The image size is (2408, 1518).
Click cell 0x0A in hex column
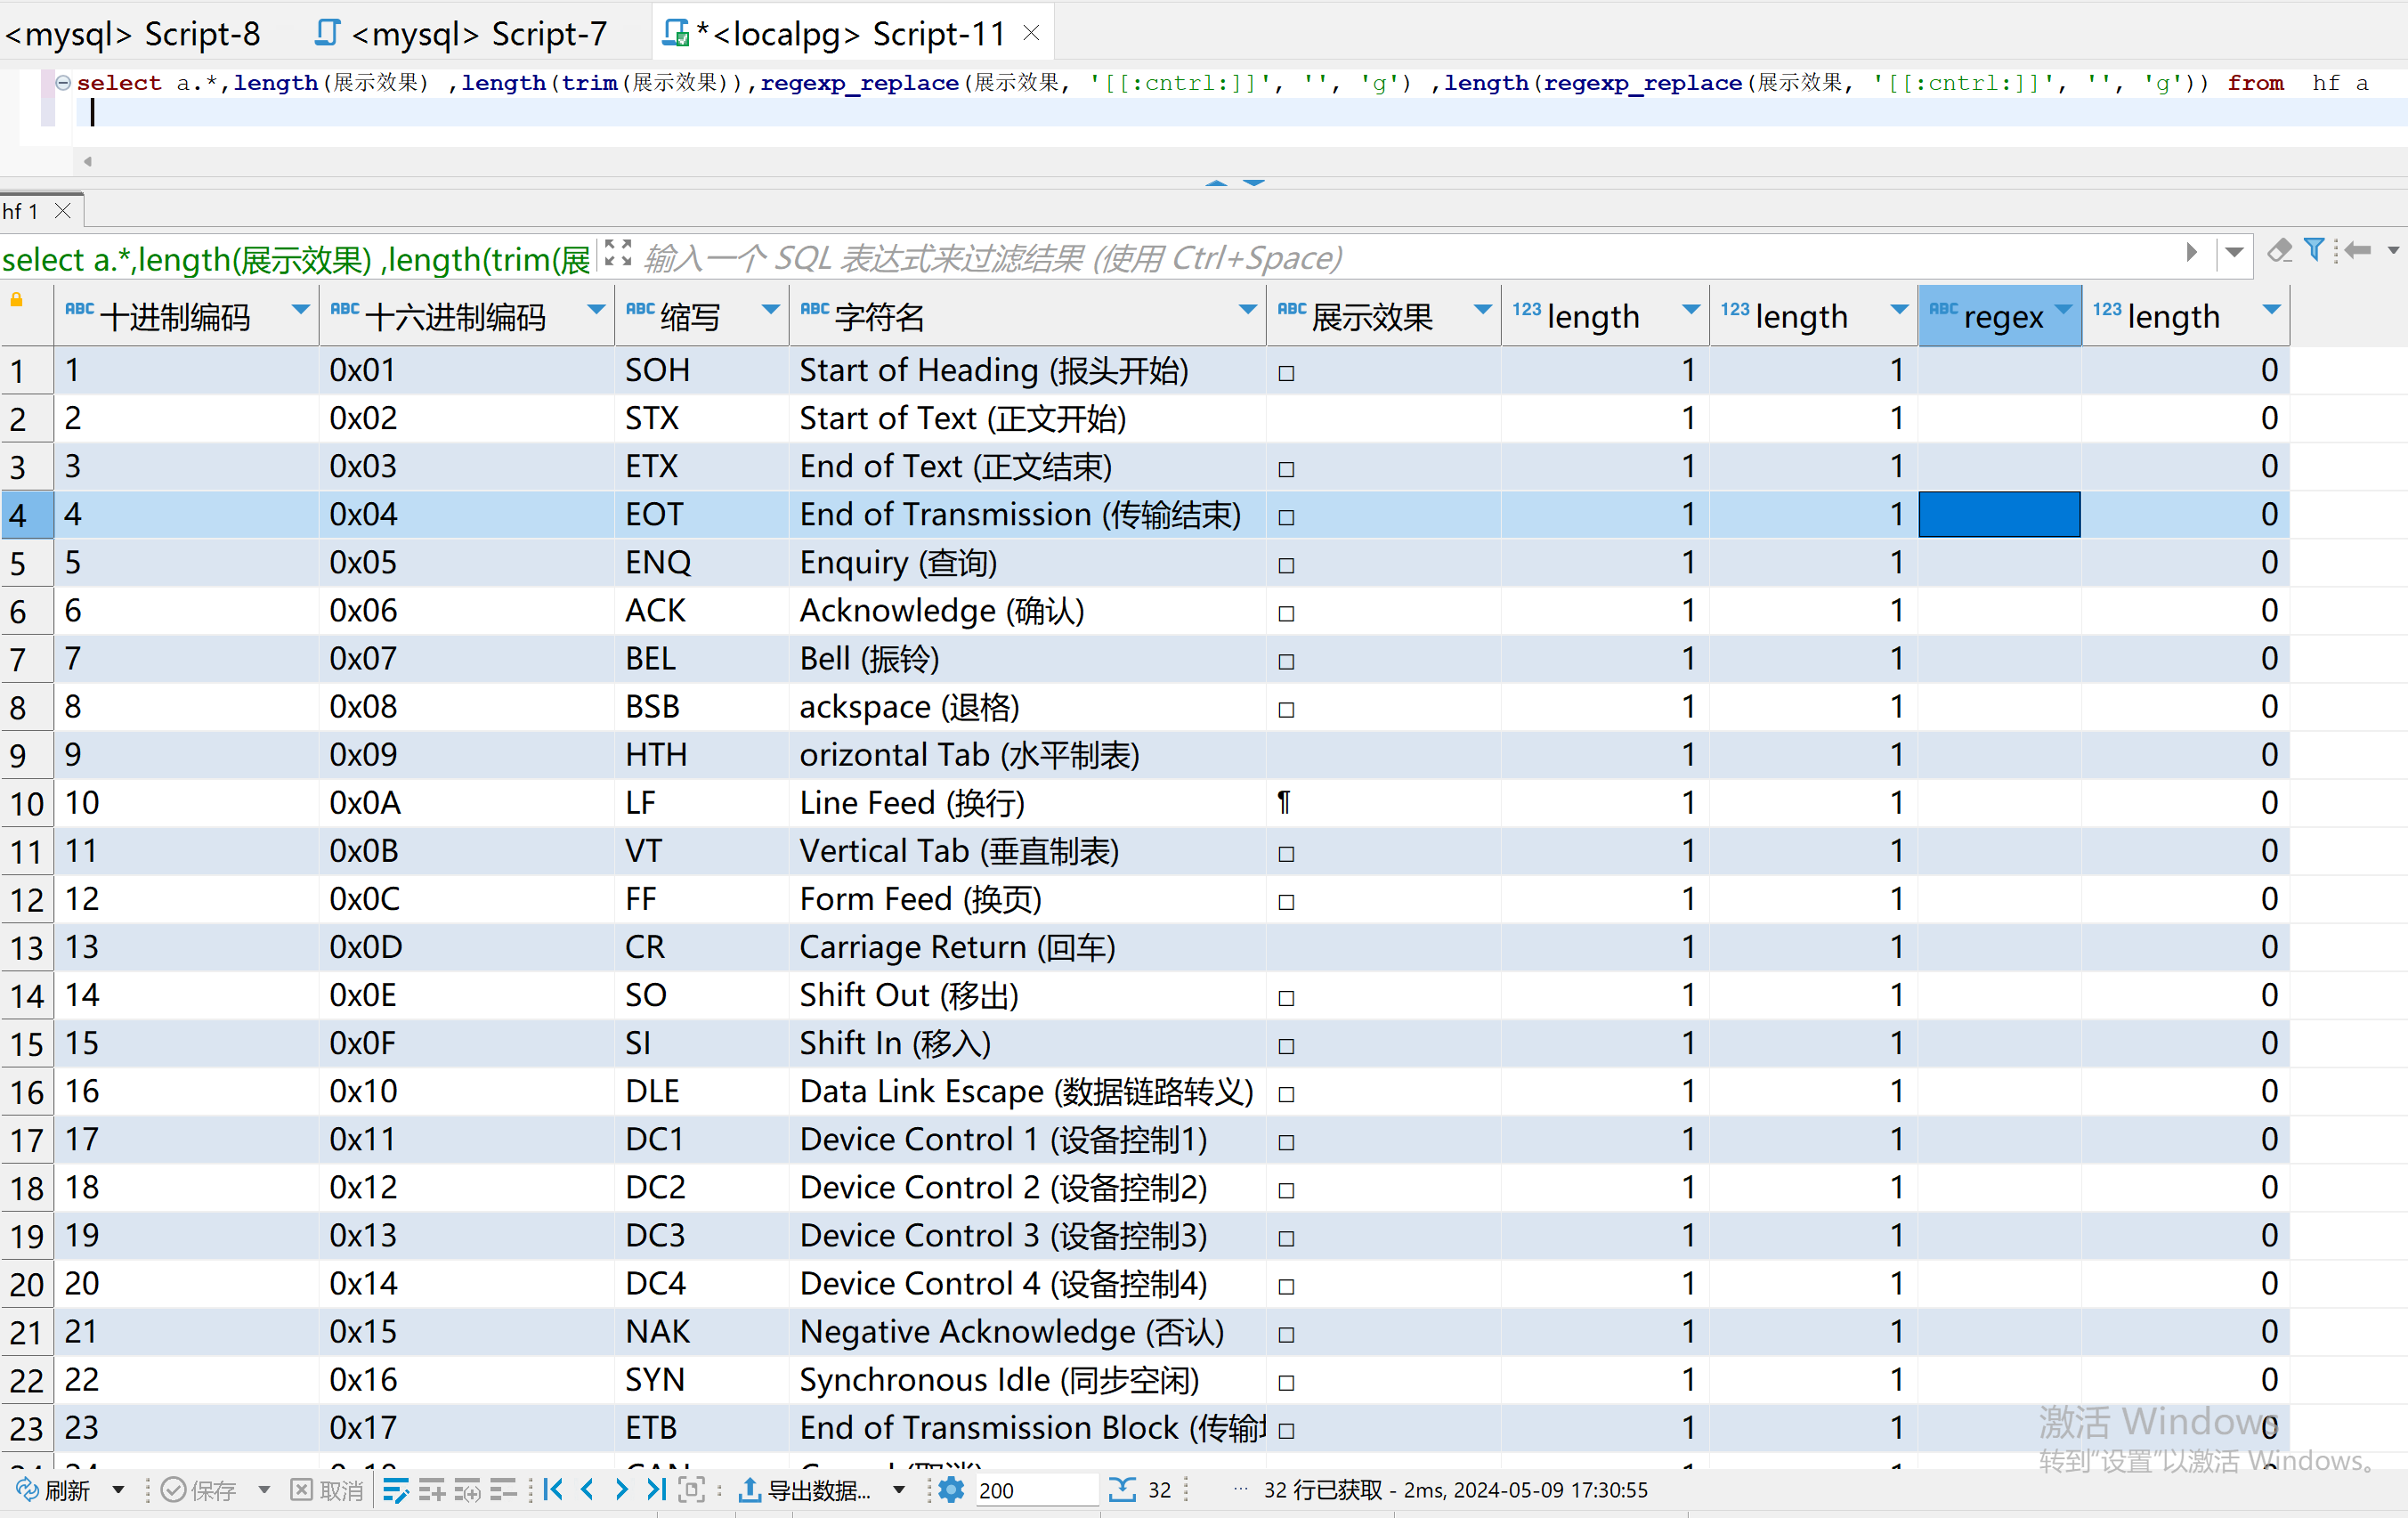tap(466, 803)
